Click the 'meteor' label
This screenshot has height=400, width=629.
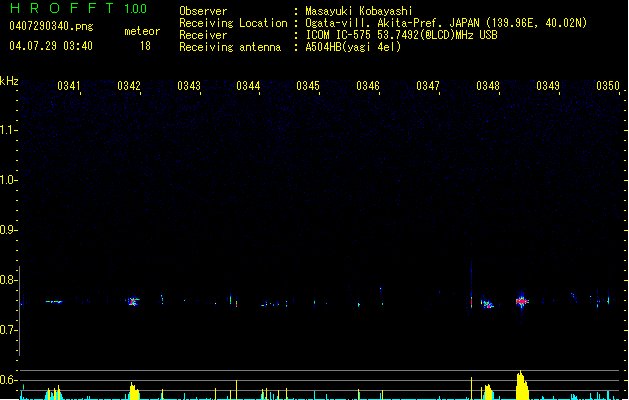click(142, 31)
